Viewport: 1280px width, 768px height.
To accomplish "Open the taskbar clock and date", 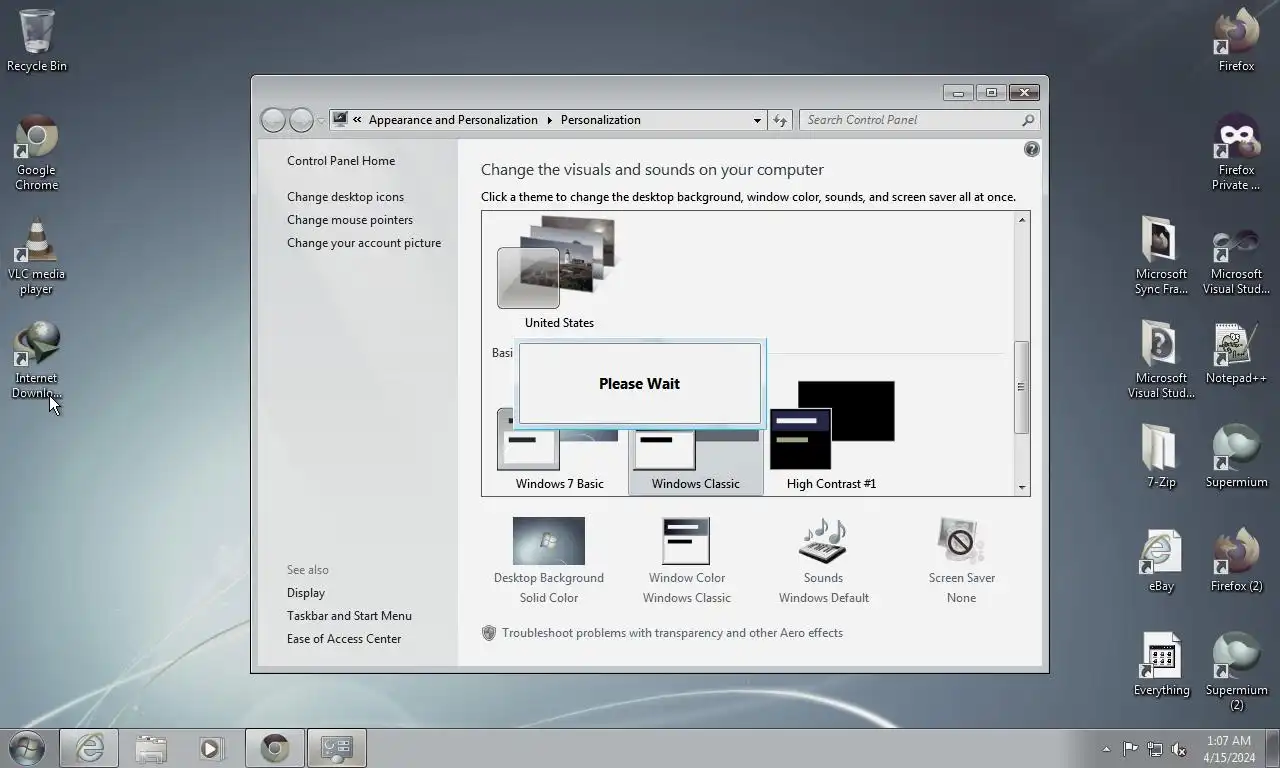I will click(x=1229, y=749).
